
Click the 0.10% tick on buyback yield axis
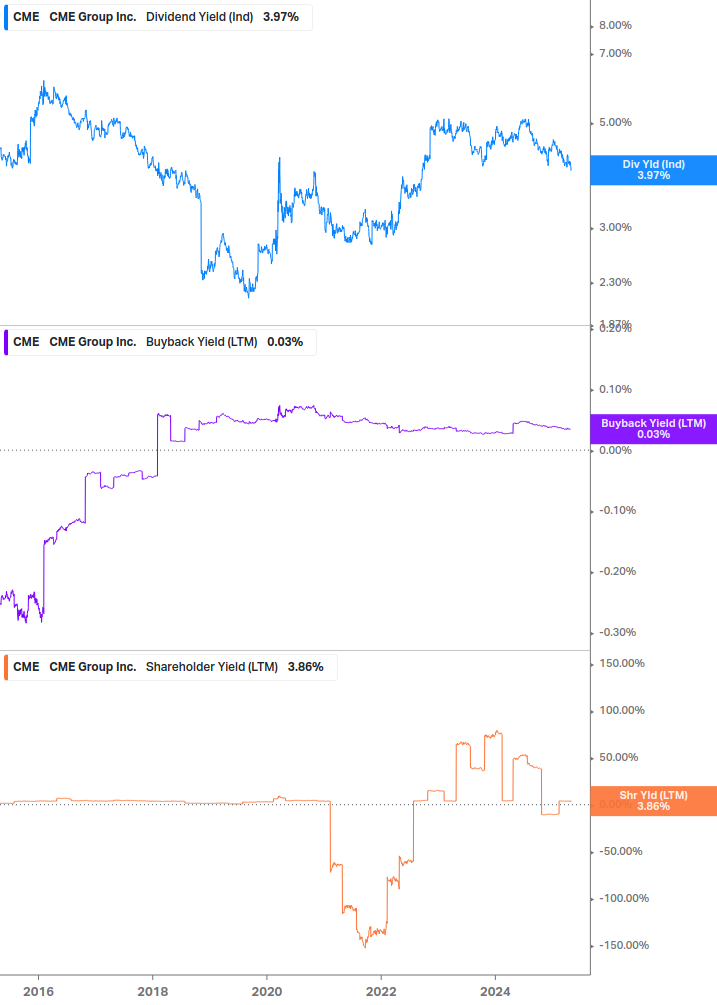click(x=615, y=390)
